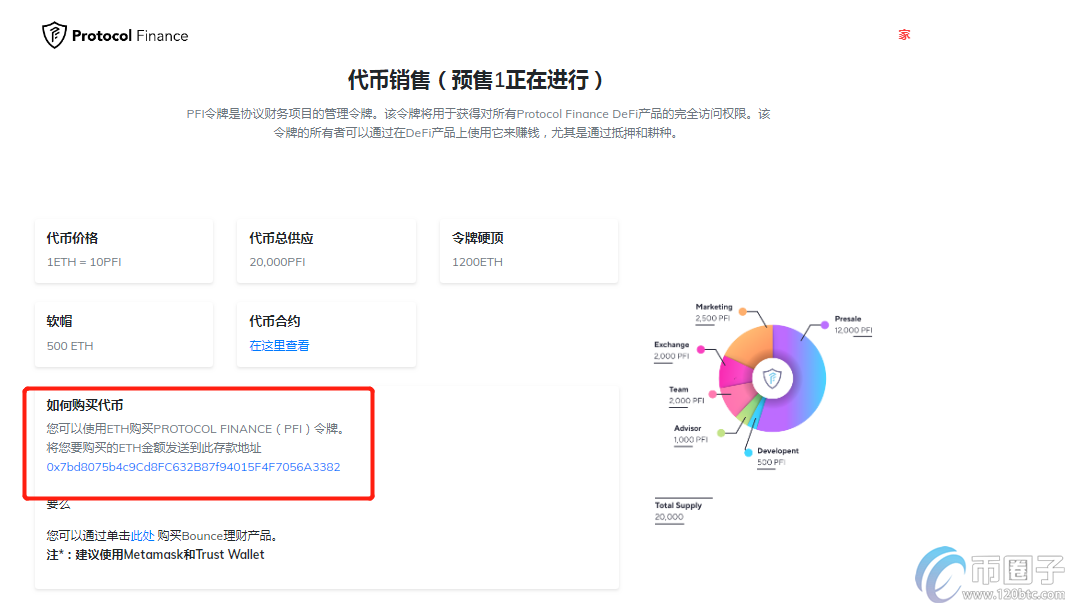Image resolution: width=1065 pixels, height=603 pixels.
Task: Click the Total Supply 20,000 label
Action: click(x=678, y=511)
